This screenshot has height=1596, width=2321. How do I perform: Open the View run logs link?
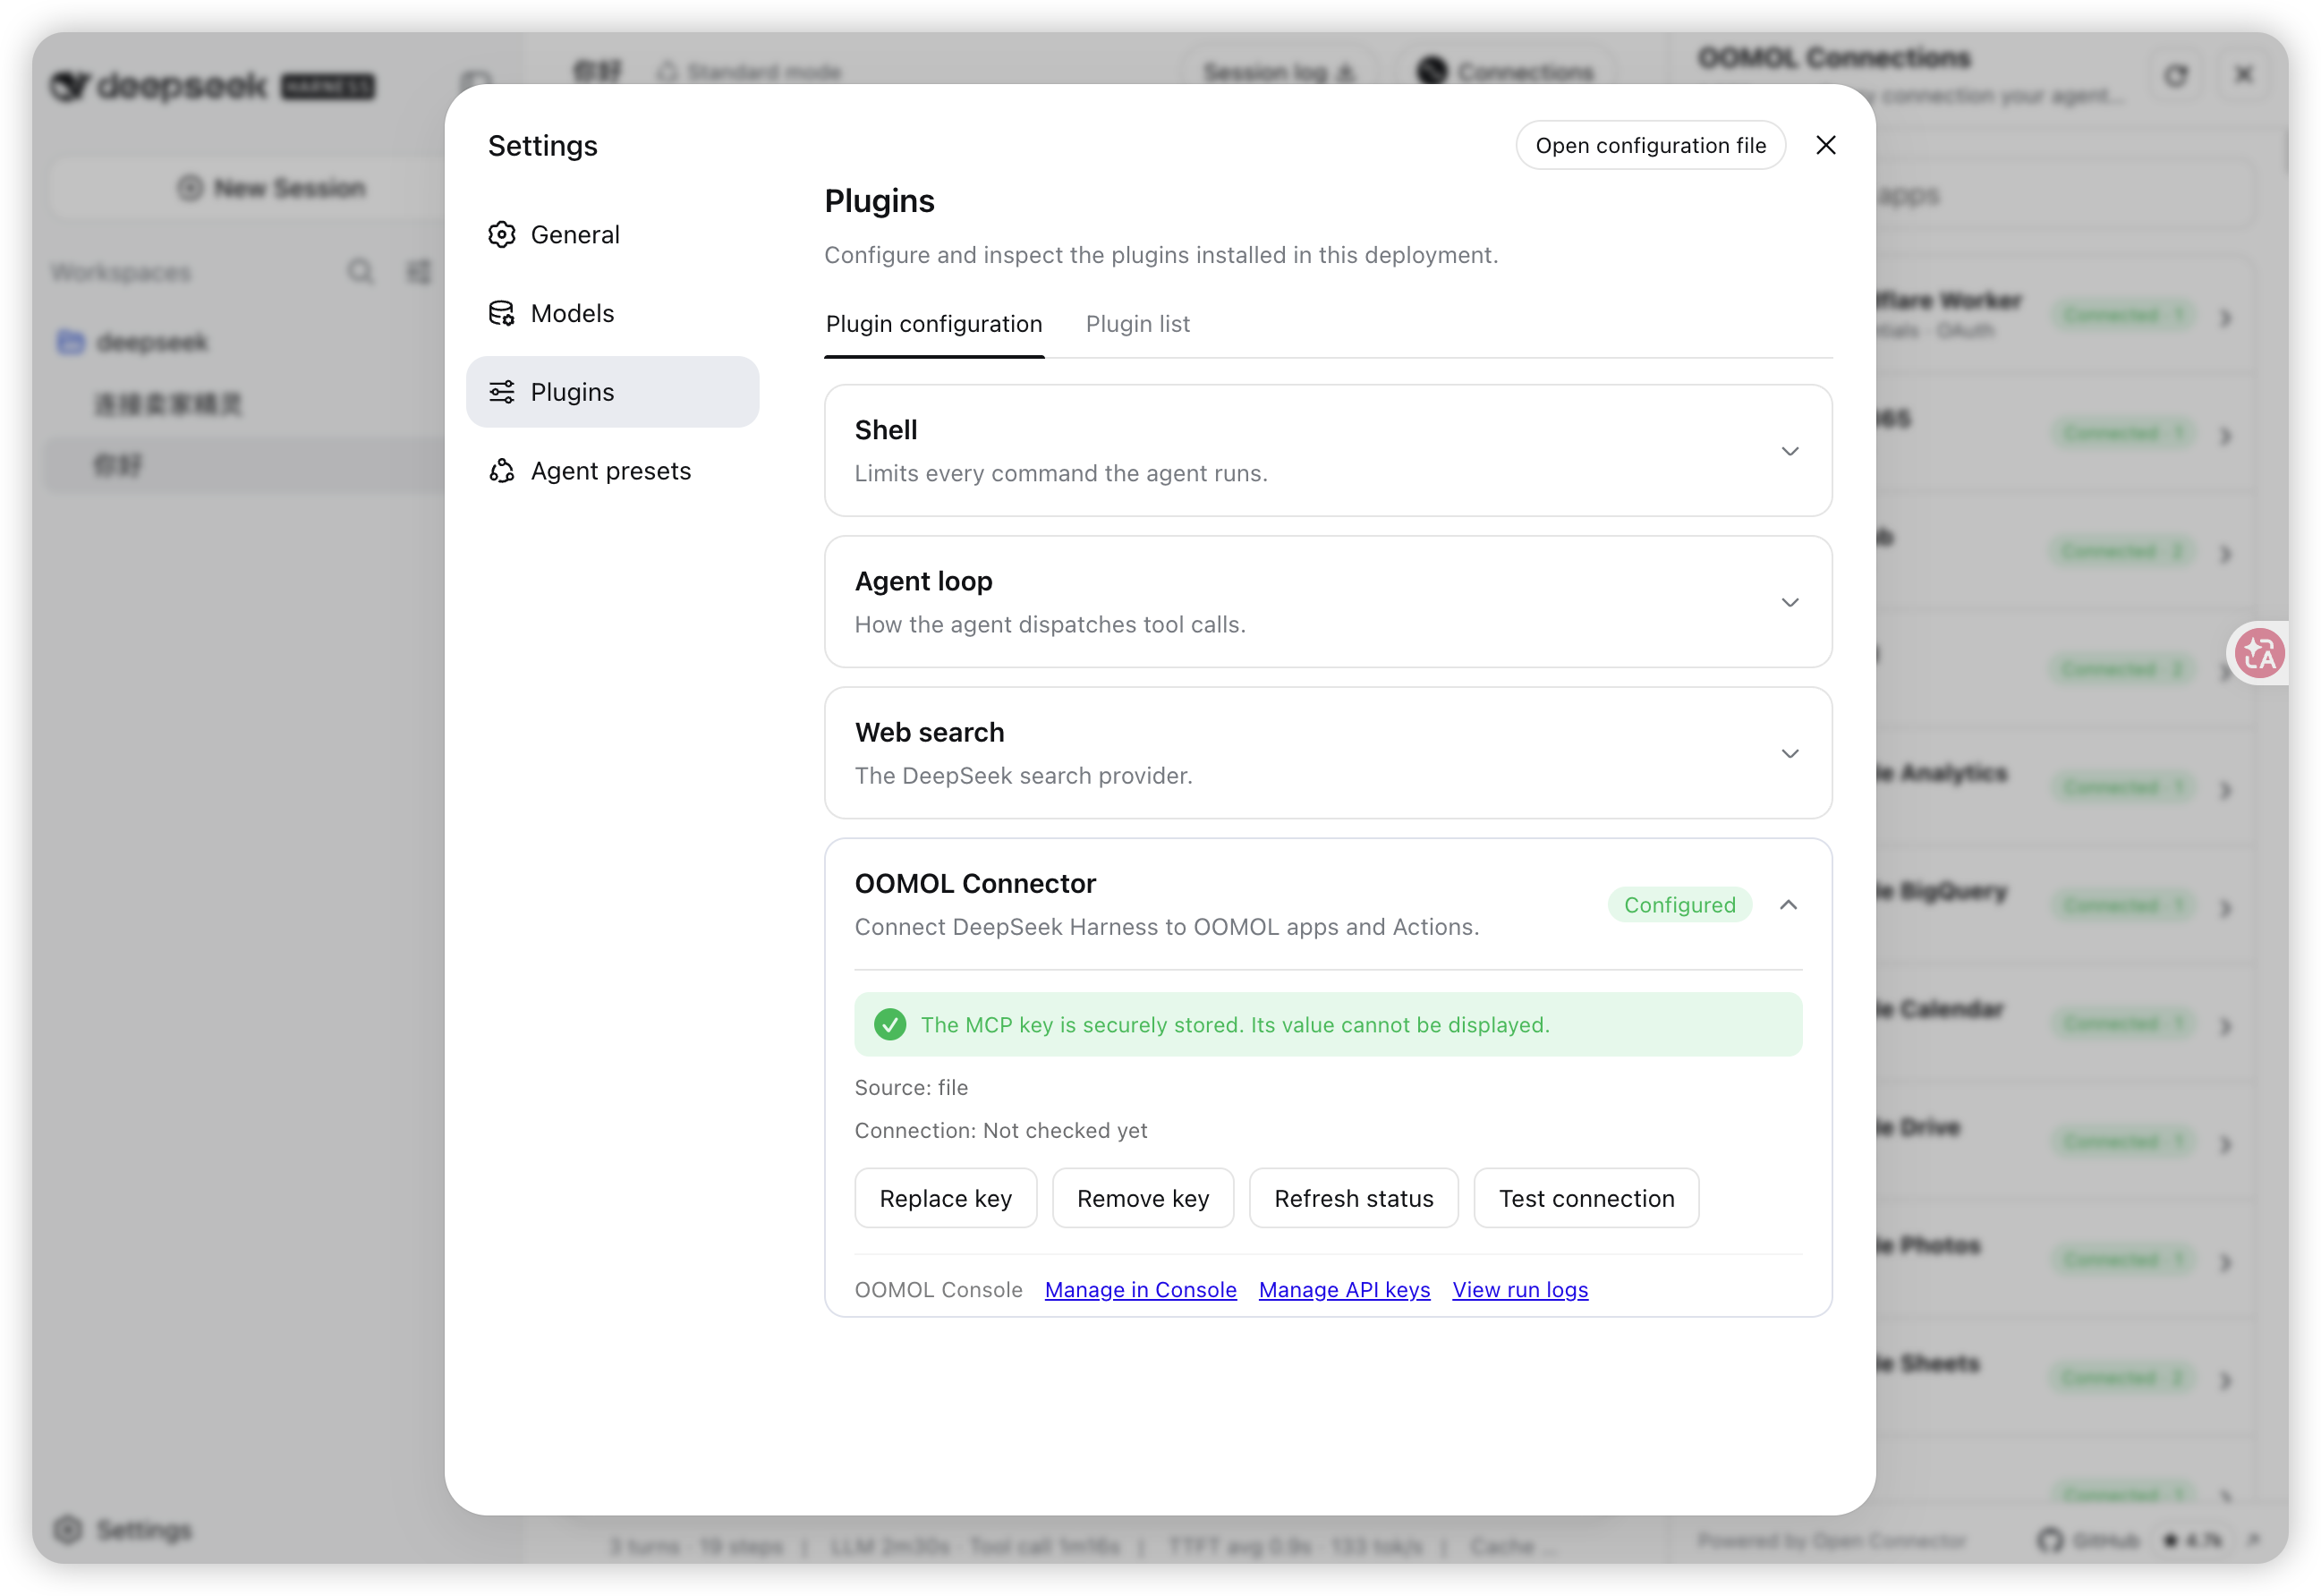coord(1520,1289)
